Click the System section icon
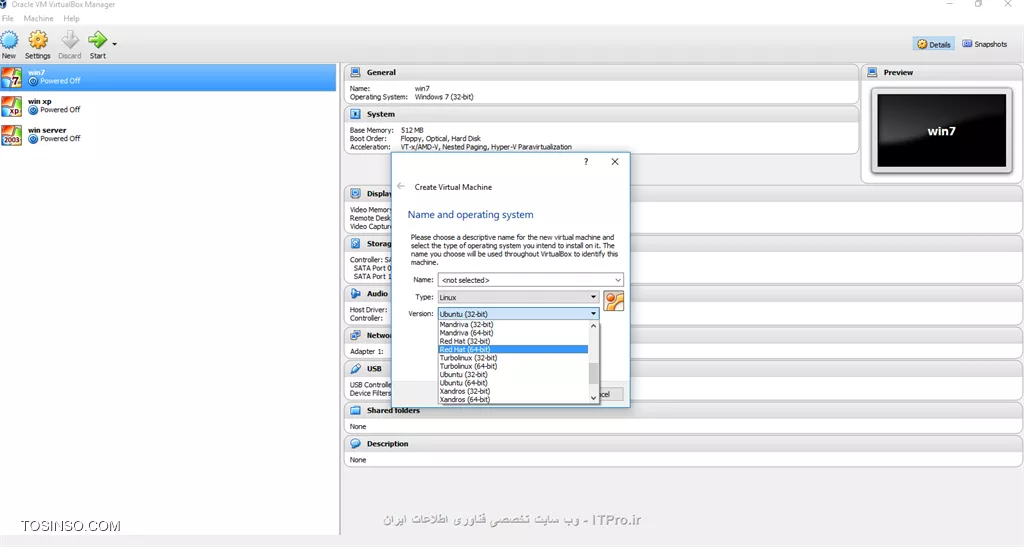 [x=355, y=114]
